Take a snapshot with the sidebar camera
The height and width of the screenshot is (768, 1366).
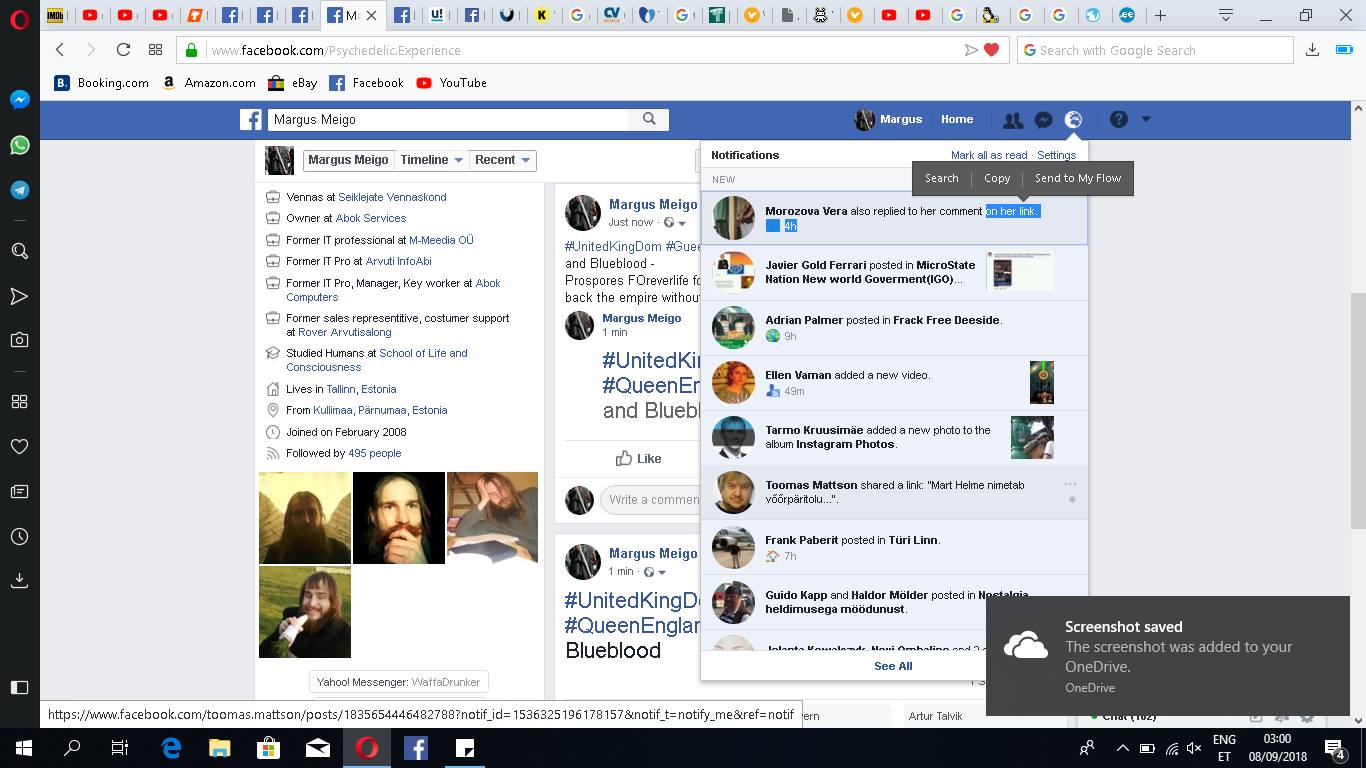coord(19,340)
